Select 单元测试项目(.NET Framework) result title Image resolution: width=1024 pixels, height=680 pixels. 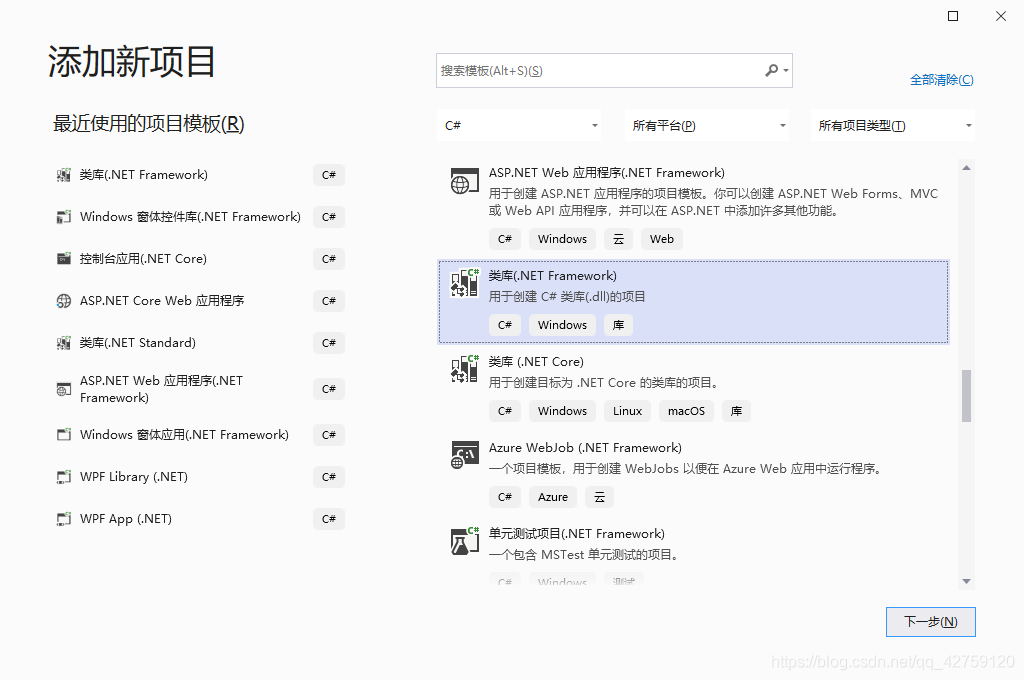tap(577, 534)
